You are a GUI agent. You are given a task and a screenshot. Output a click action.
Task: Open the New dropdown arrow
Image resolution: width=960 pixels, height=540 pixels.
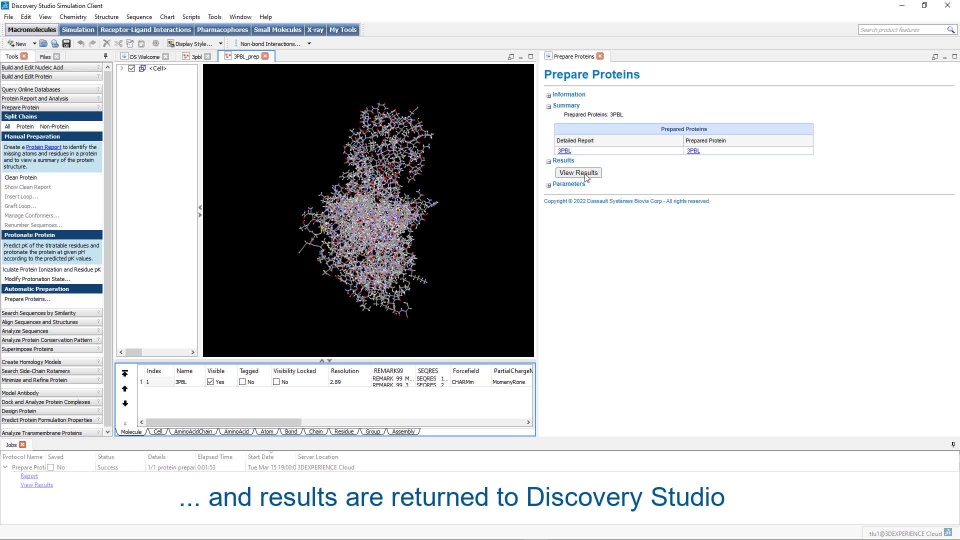click(34, 43)
